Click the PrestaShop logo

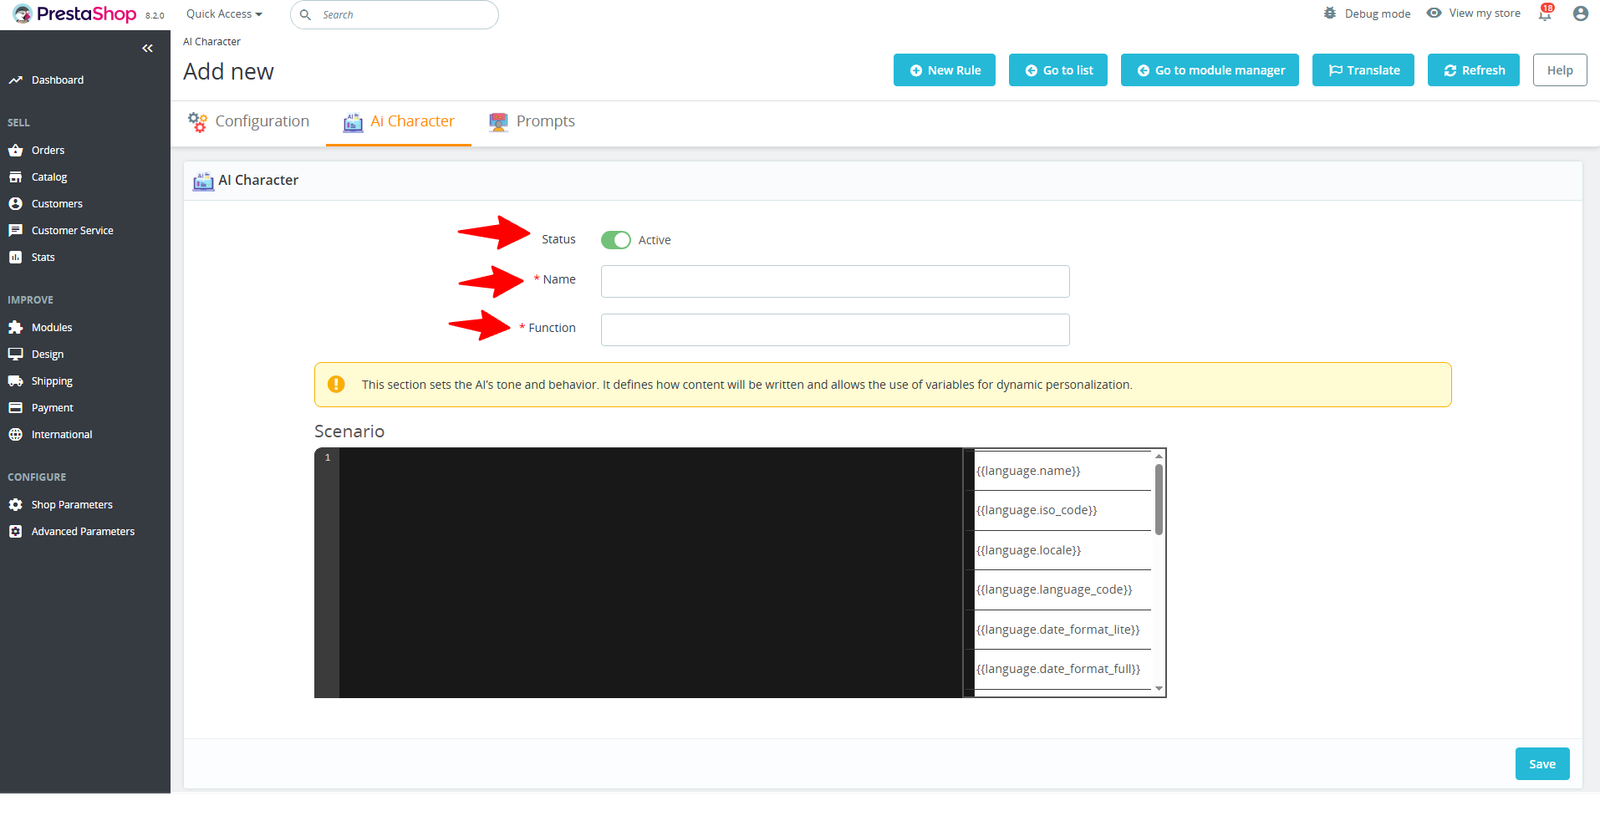tap(75, 14)
